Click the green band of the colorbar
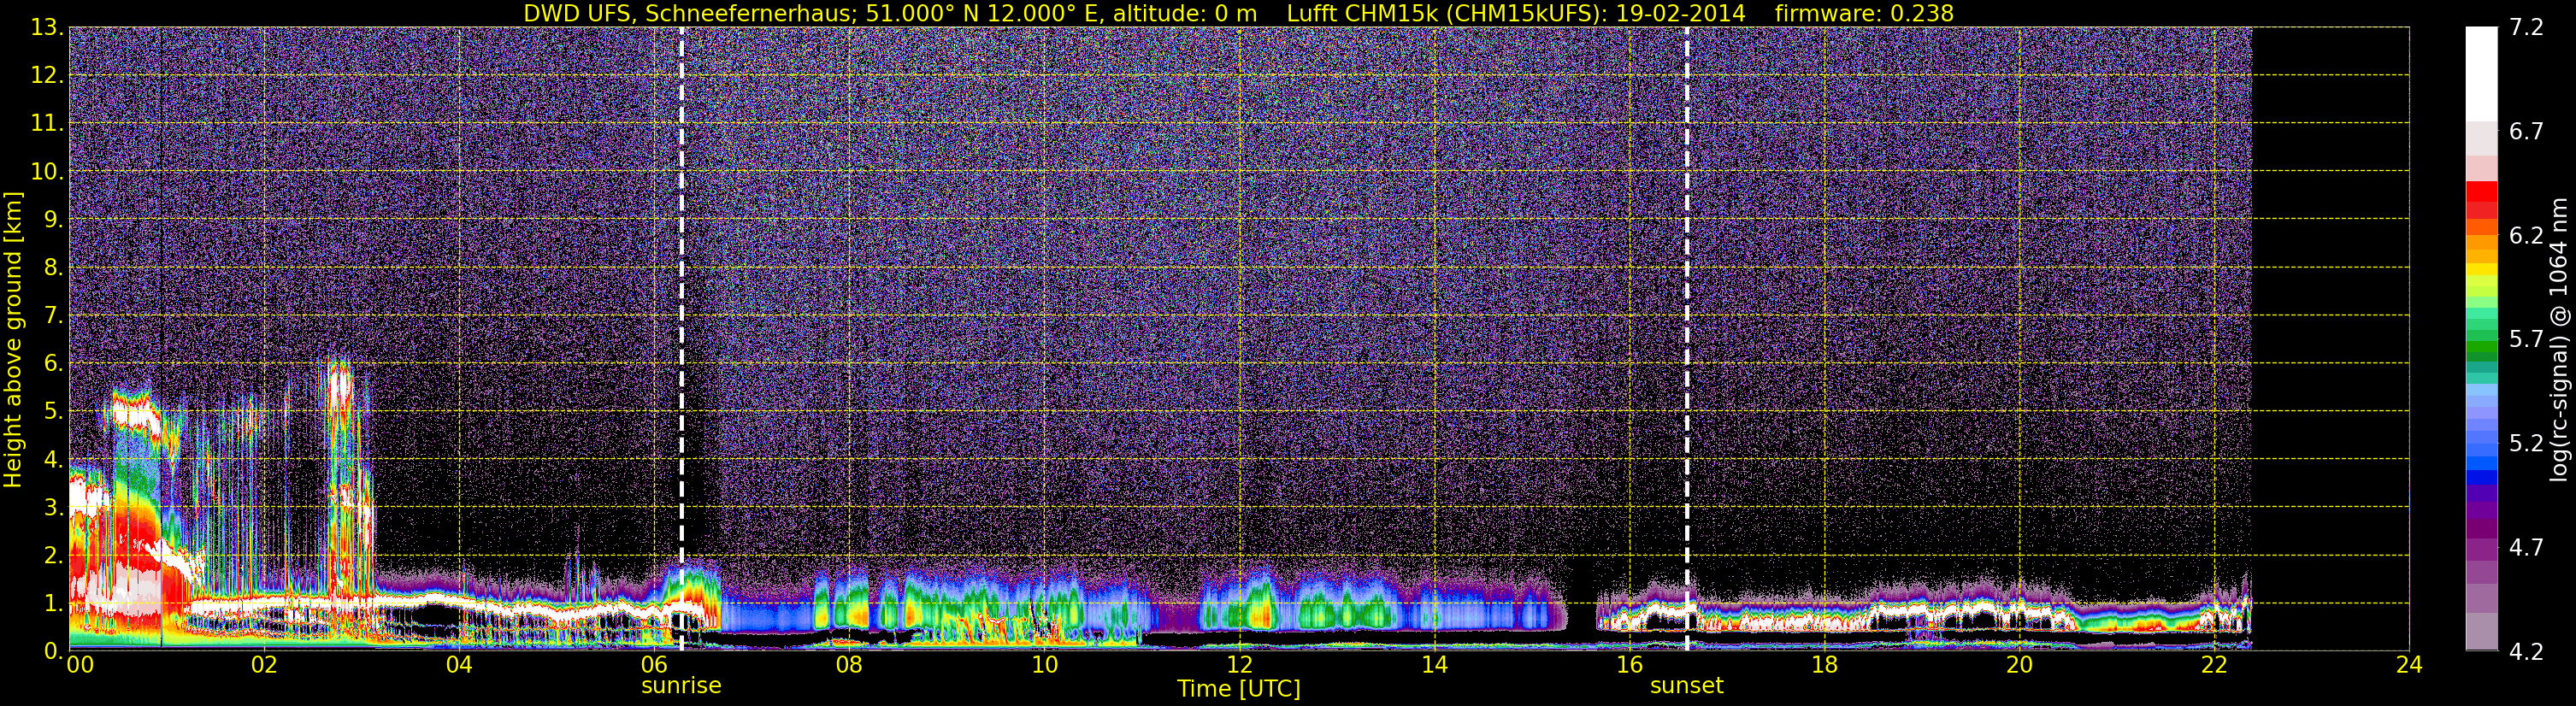This screenshot has width=2576, height=706. [x=2481, y=340]
